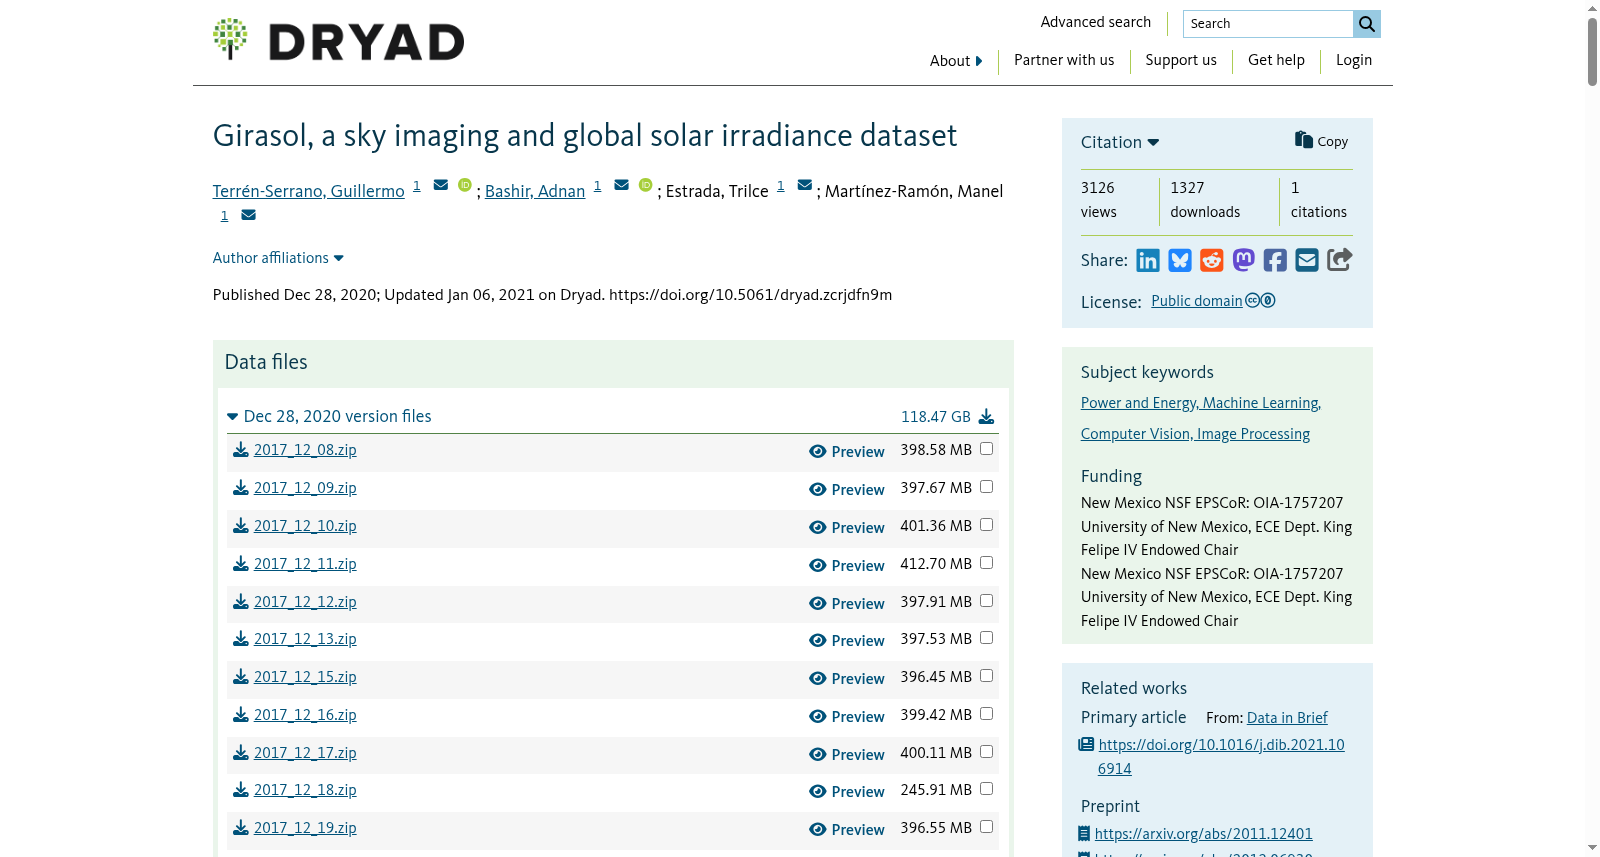This screenshot has height=857, width=1600.
Task: Preview the 2017_12_10.zip file
Action: coord(847,528)
